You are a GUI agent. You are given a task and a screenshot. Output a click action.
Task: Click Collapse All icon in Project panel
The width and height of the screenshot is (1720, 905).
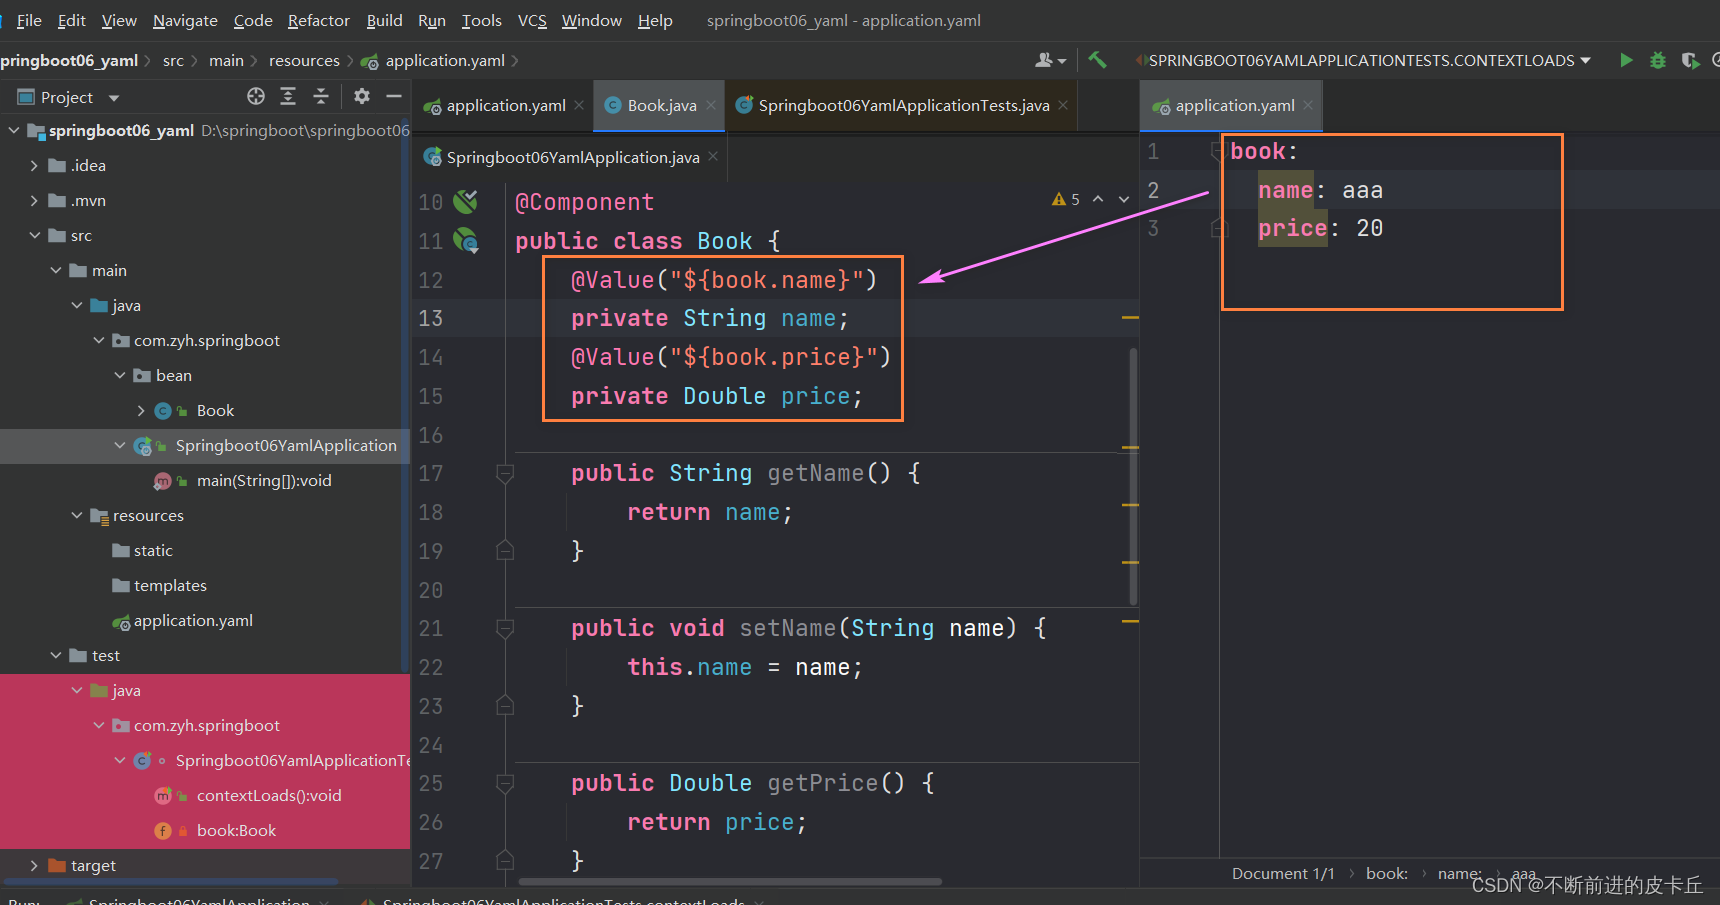(x=321, y=96)
